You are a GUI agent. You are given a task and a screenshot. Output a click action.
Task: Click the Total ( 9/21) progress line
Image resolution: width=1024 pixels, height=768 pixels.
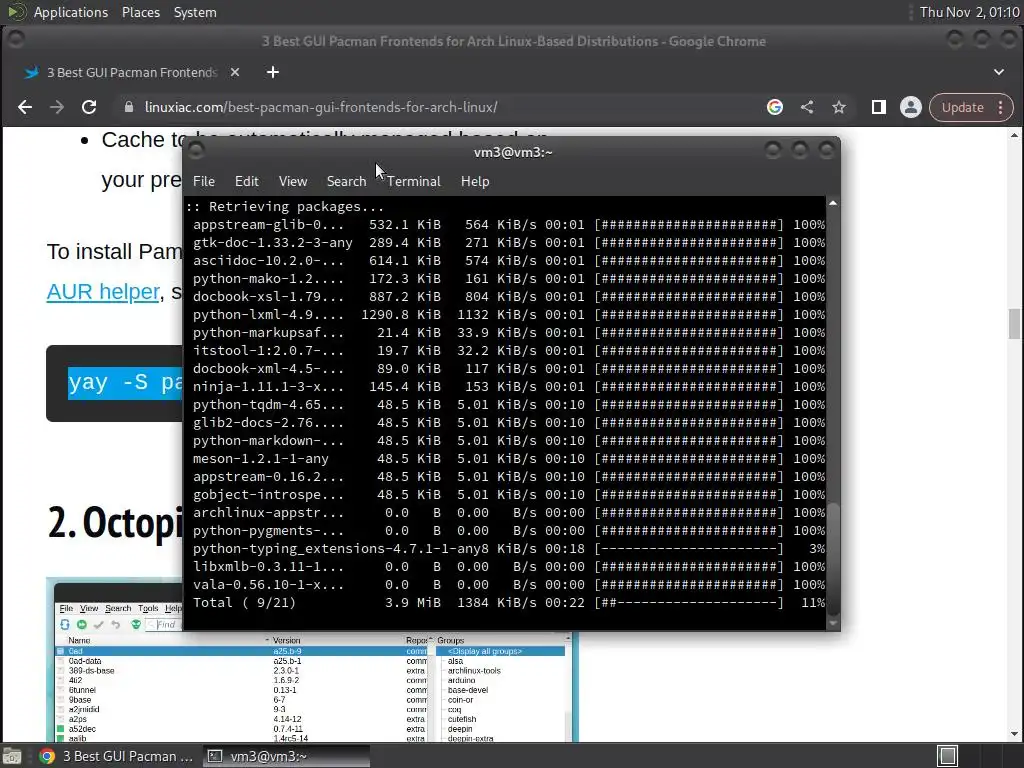508,603
